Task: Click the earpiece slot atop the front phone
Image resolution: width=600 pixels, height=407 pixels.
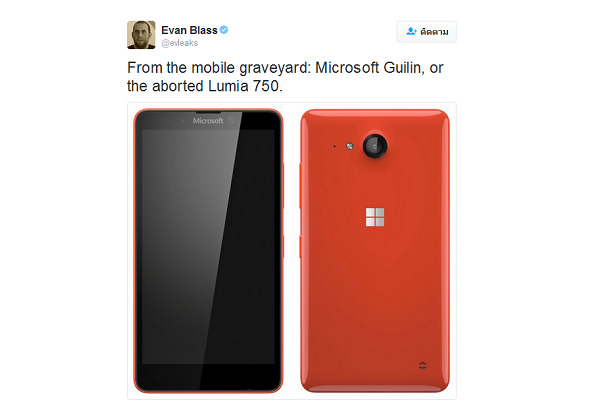Action: click(208, 112)
